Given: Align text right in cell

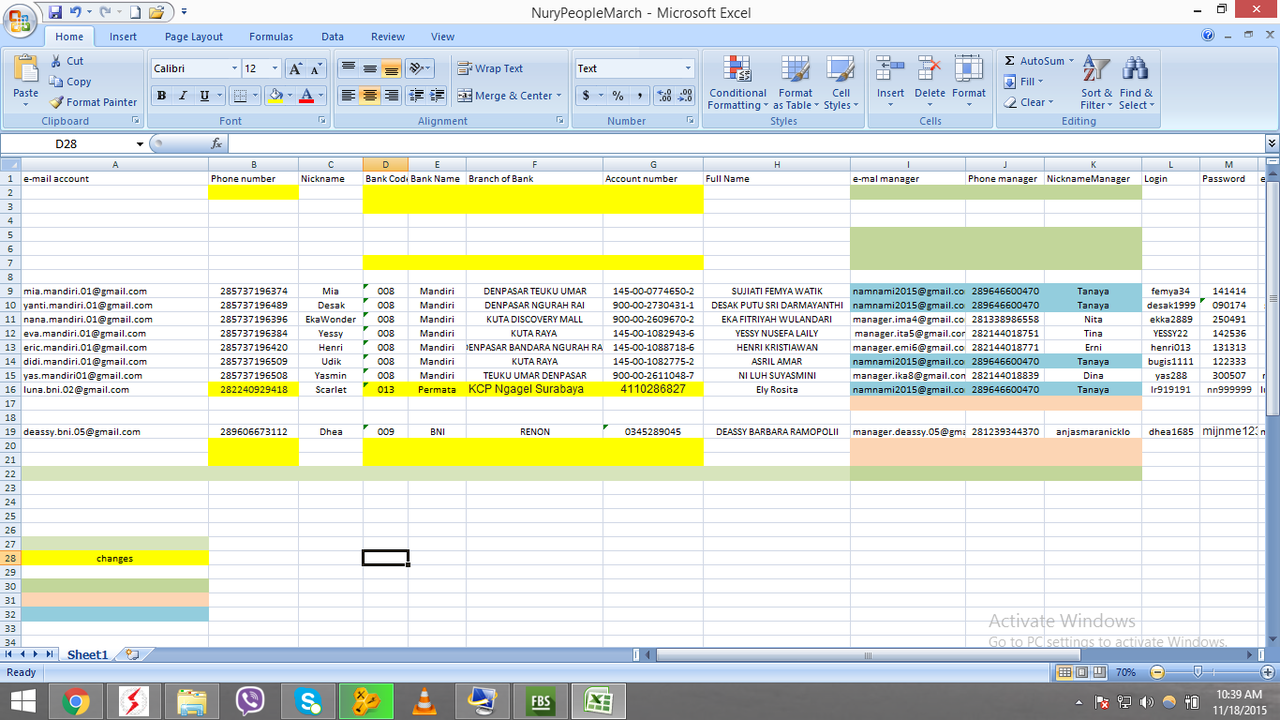Looking at the screenshot, I should click(x=391, y=96).
